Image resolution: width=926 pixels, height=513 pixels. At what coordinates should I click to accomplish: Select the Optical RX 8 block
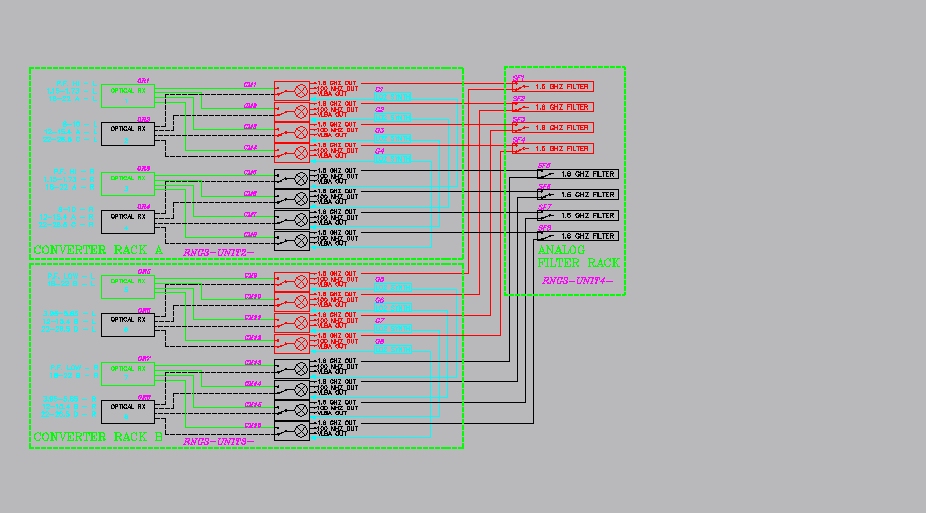[x=128, y=411]
